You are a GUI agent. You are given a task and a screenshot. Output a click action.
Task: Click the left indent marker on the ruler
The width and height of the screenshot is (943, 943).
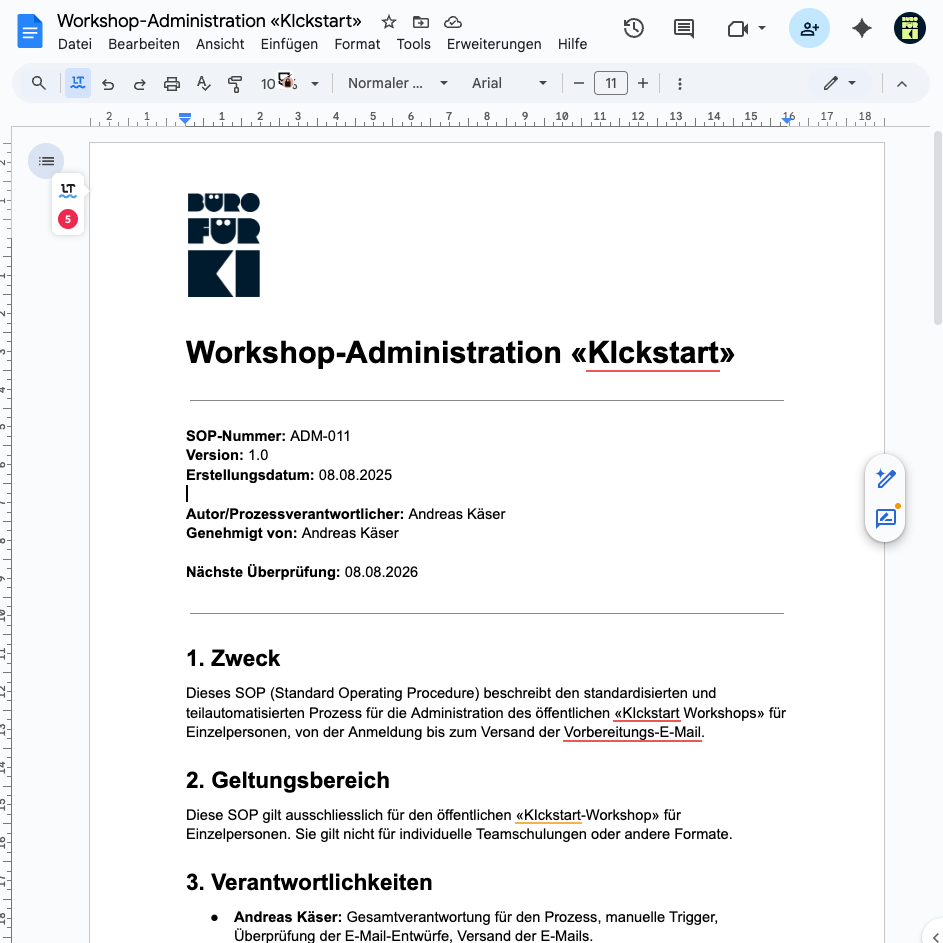185,119
